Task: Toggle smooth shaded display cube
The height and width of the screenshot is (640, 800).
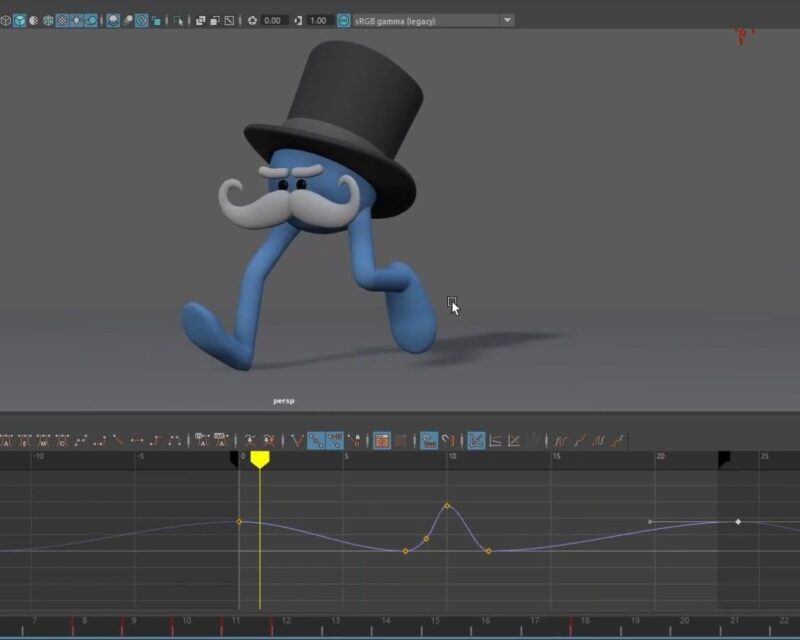Action: 19,20
